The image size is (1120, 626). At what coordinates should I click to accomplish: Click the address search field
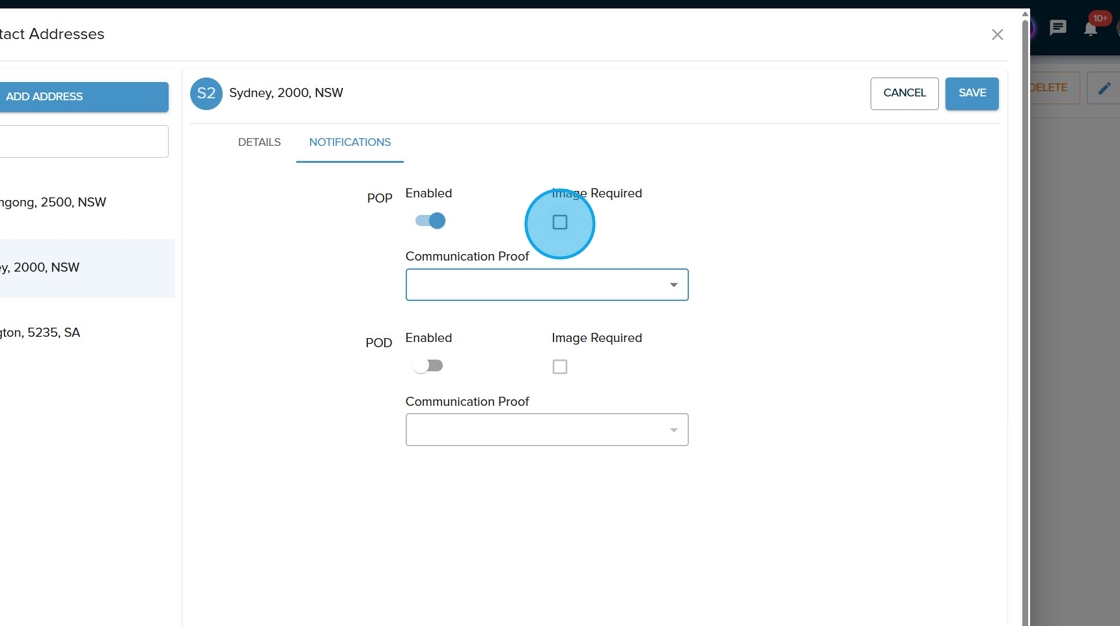[83, 141]
